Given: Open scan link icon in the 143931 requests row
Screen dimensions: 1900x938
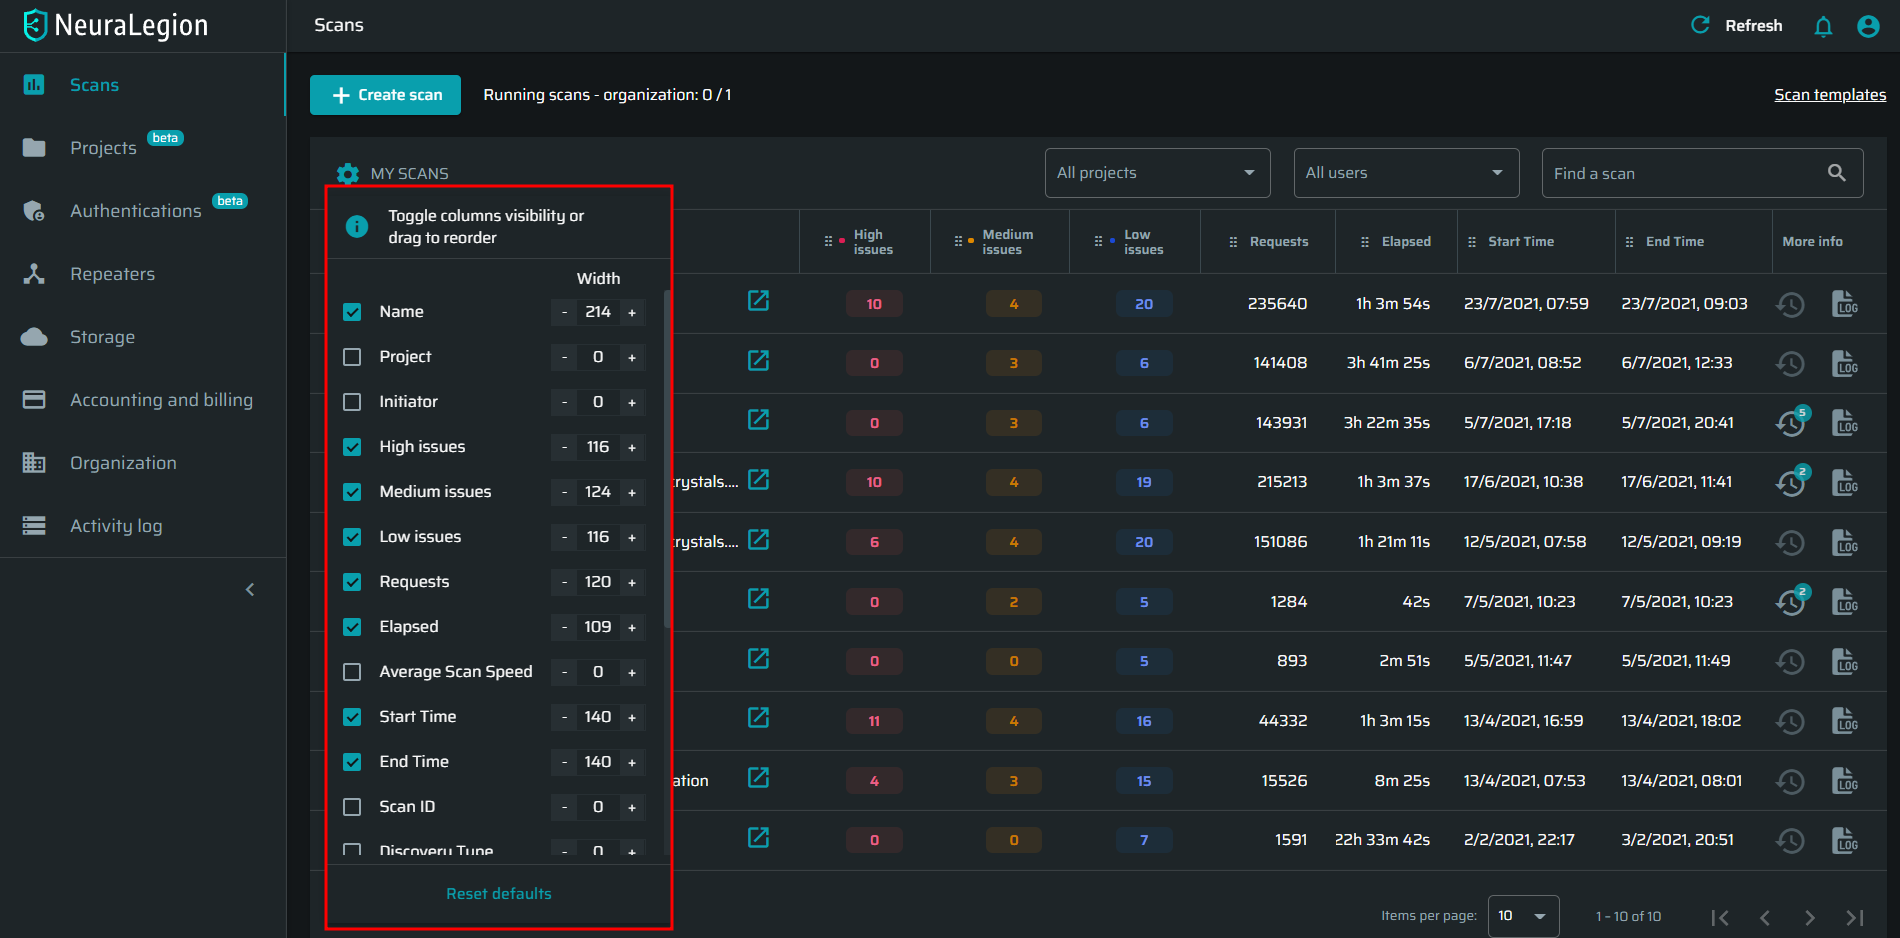Looking at the screenshot, I should 759,419.
